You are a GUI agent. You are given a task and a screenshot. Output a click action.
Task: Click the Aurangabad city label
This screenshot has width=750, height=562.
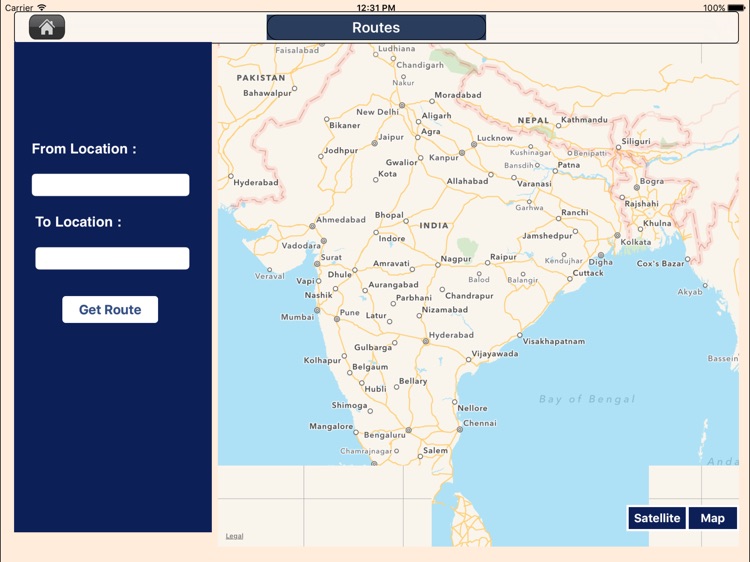(393, 285)
